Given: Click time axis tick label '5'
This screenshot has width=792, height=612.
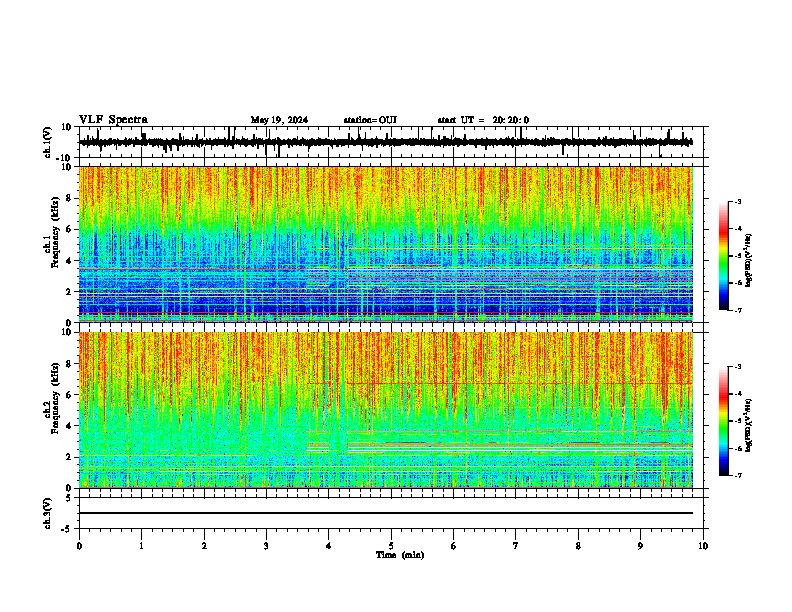Looking at the screenshot, I should 391,546.
